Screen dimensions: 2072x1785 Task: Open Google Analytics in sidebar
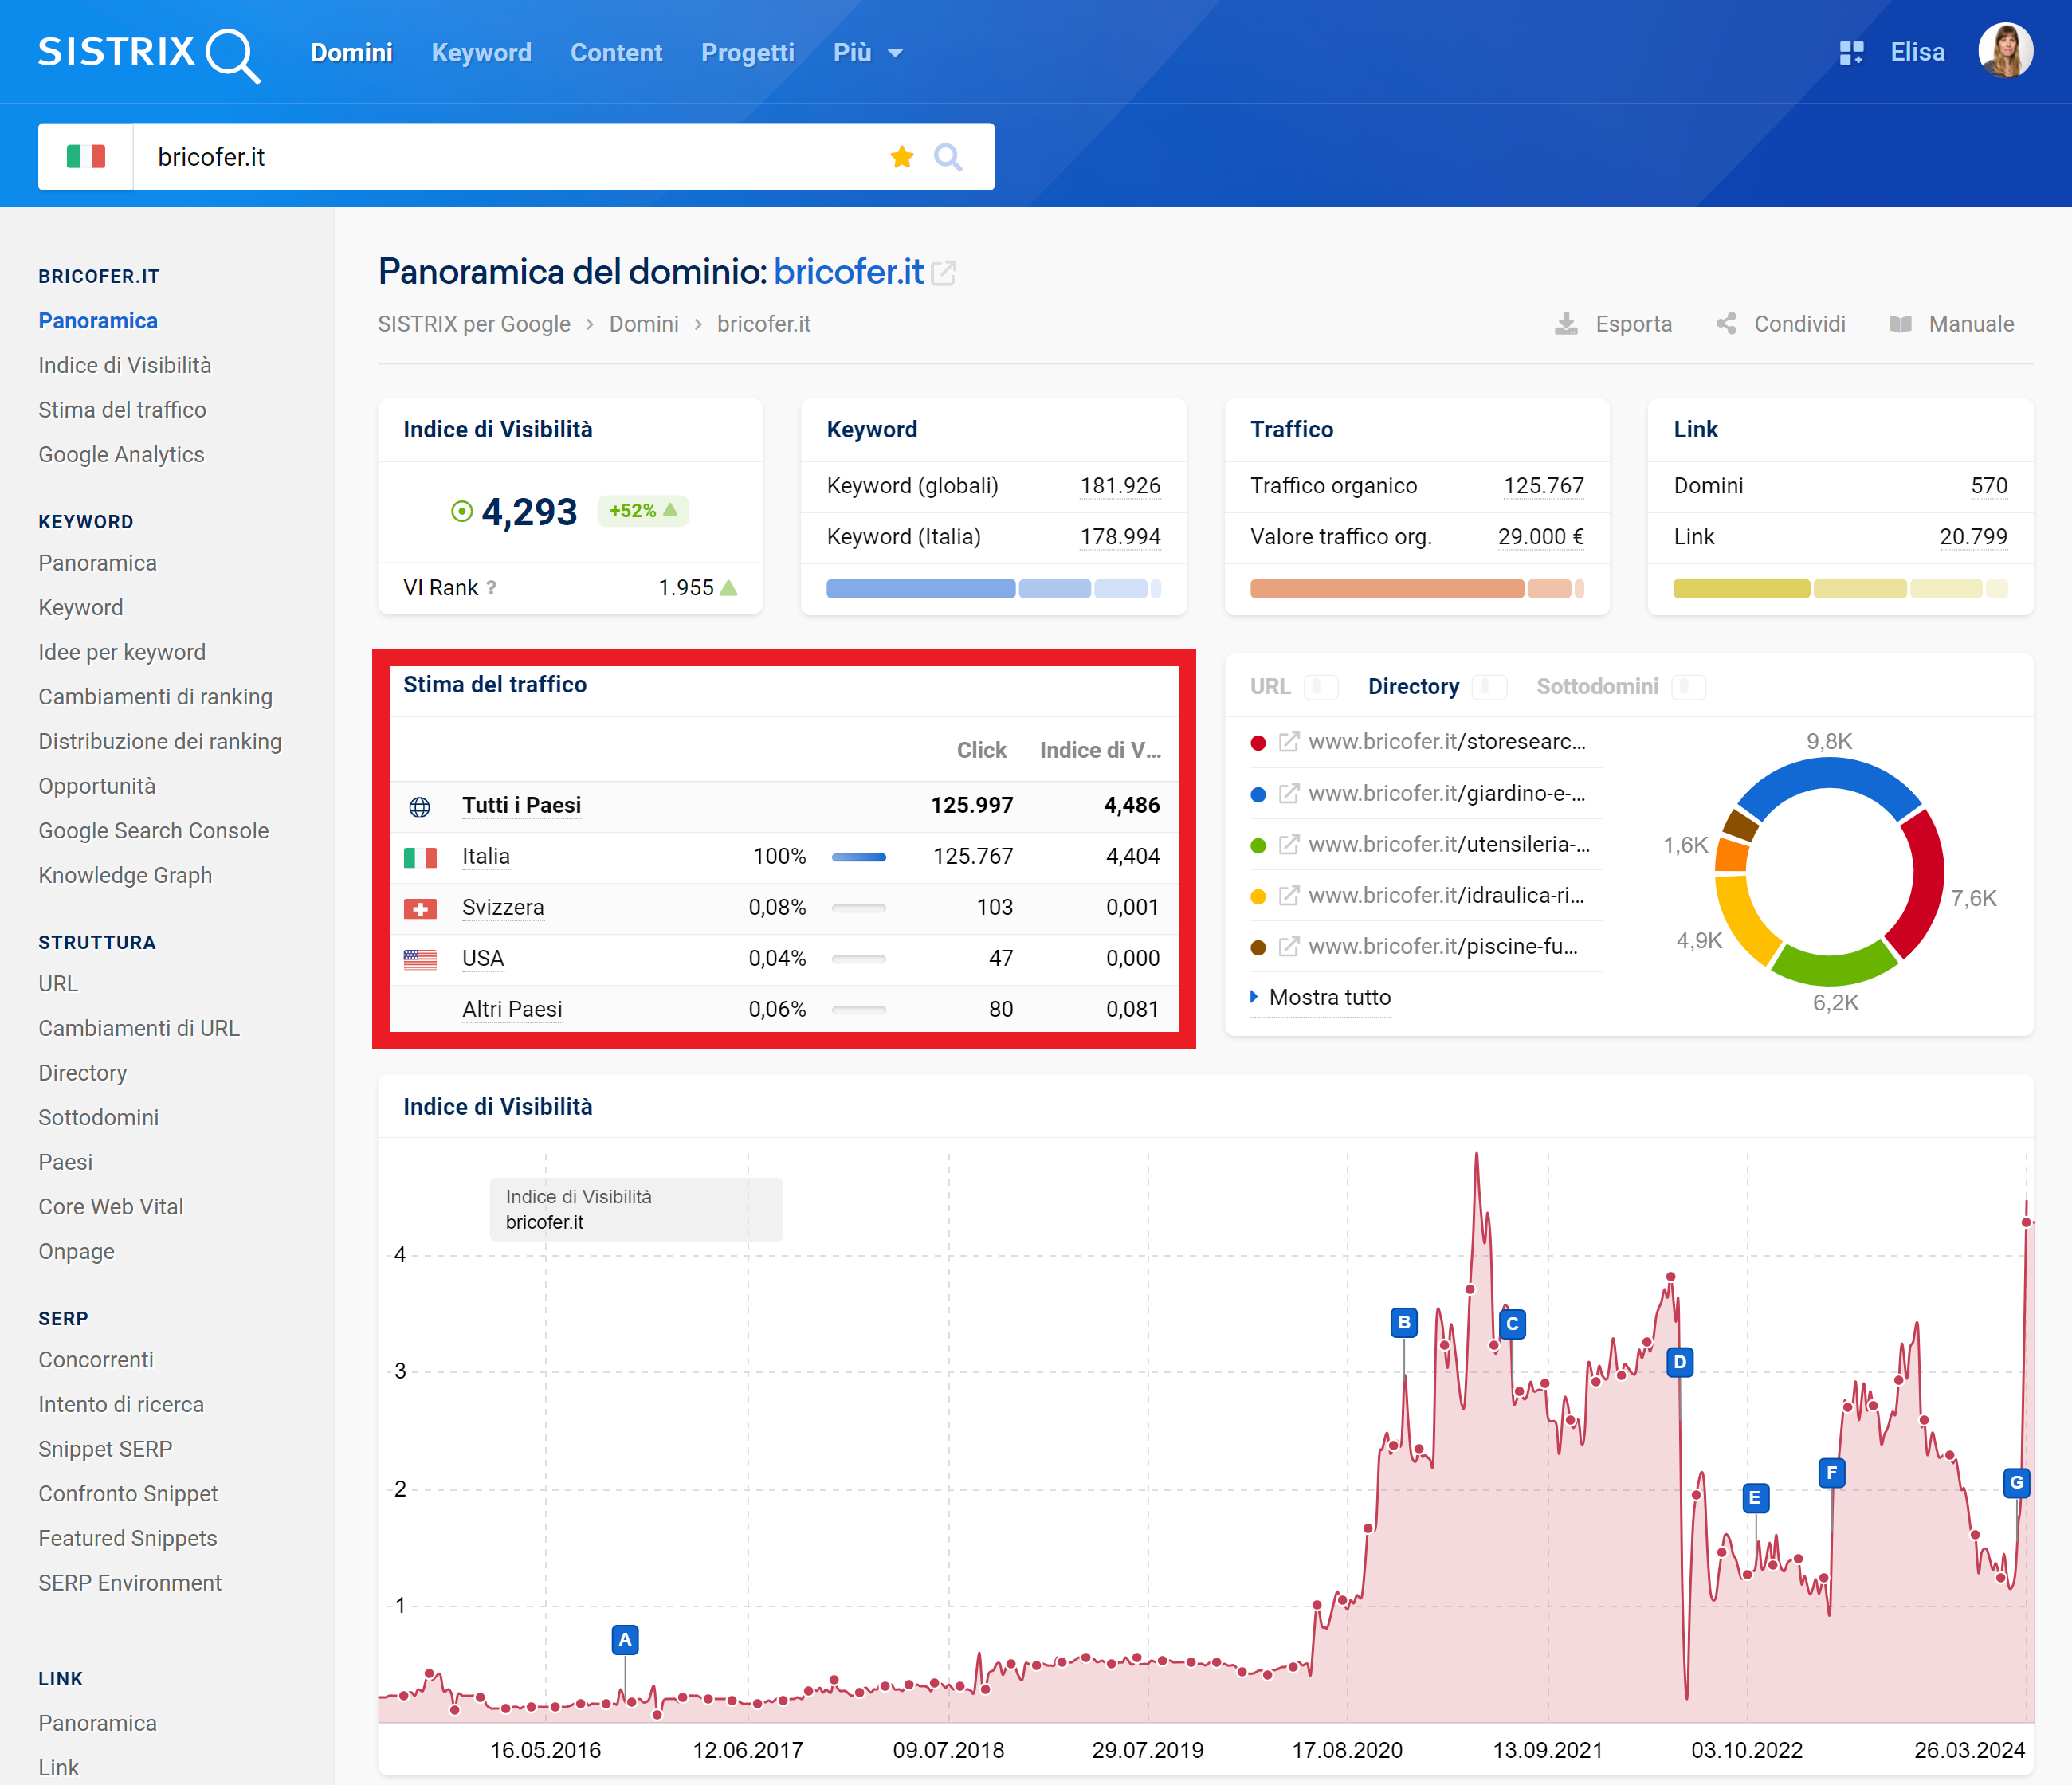(121, 455)
